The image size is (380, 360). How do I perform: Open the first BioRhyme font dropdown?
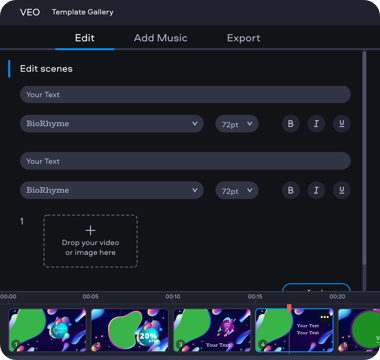(x=112, y=124)
